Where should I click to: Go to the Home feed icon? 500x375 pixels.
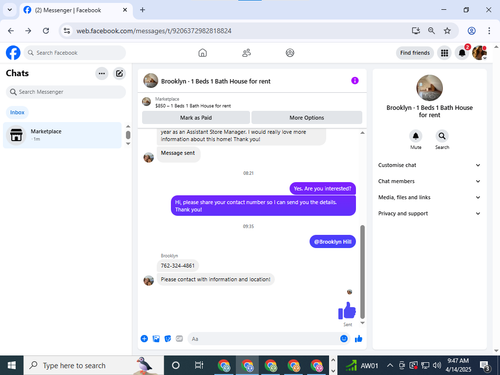[x=202, y=53]
